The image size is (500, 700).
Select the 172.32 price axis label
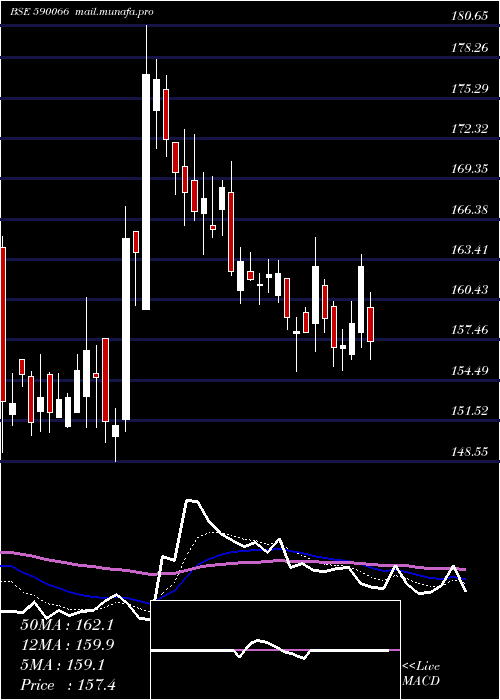click(469, 129)
